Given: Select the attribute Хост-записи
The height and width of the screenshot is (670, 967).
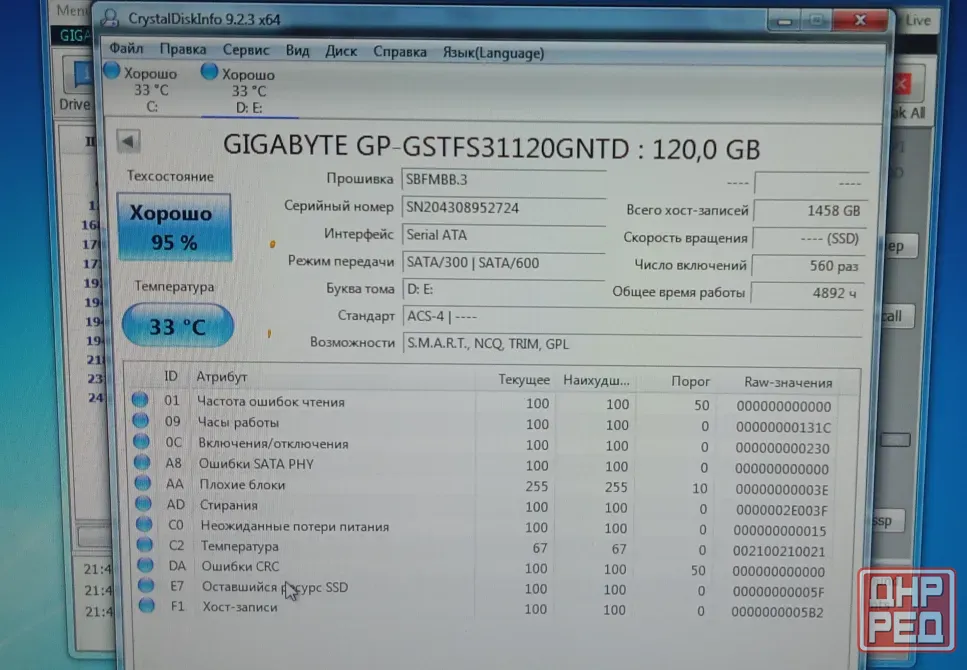Looking at the screenshot, I should coord(240,607).
